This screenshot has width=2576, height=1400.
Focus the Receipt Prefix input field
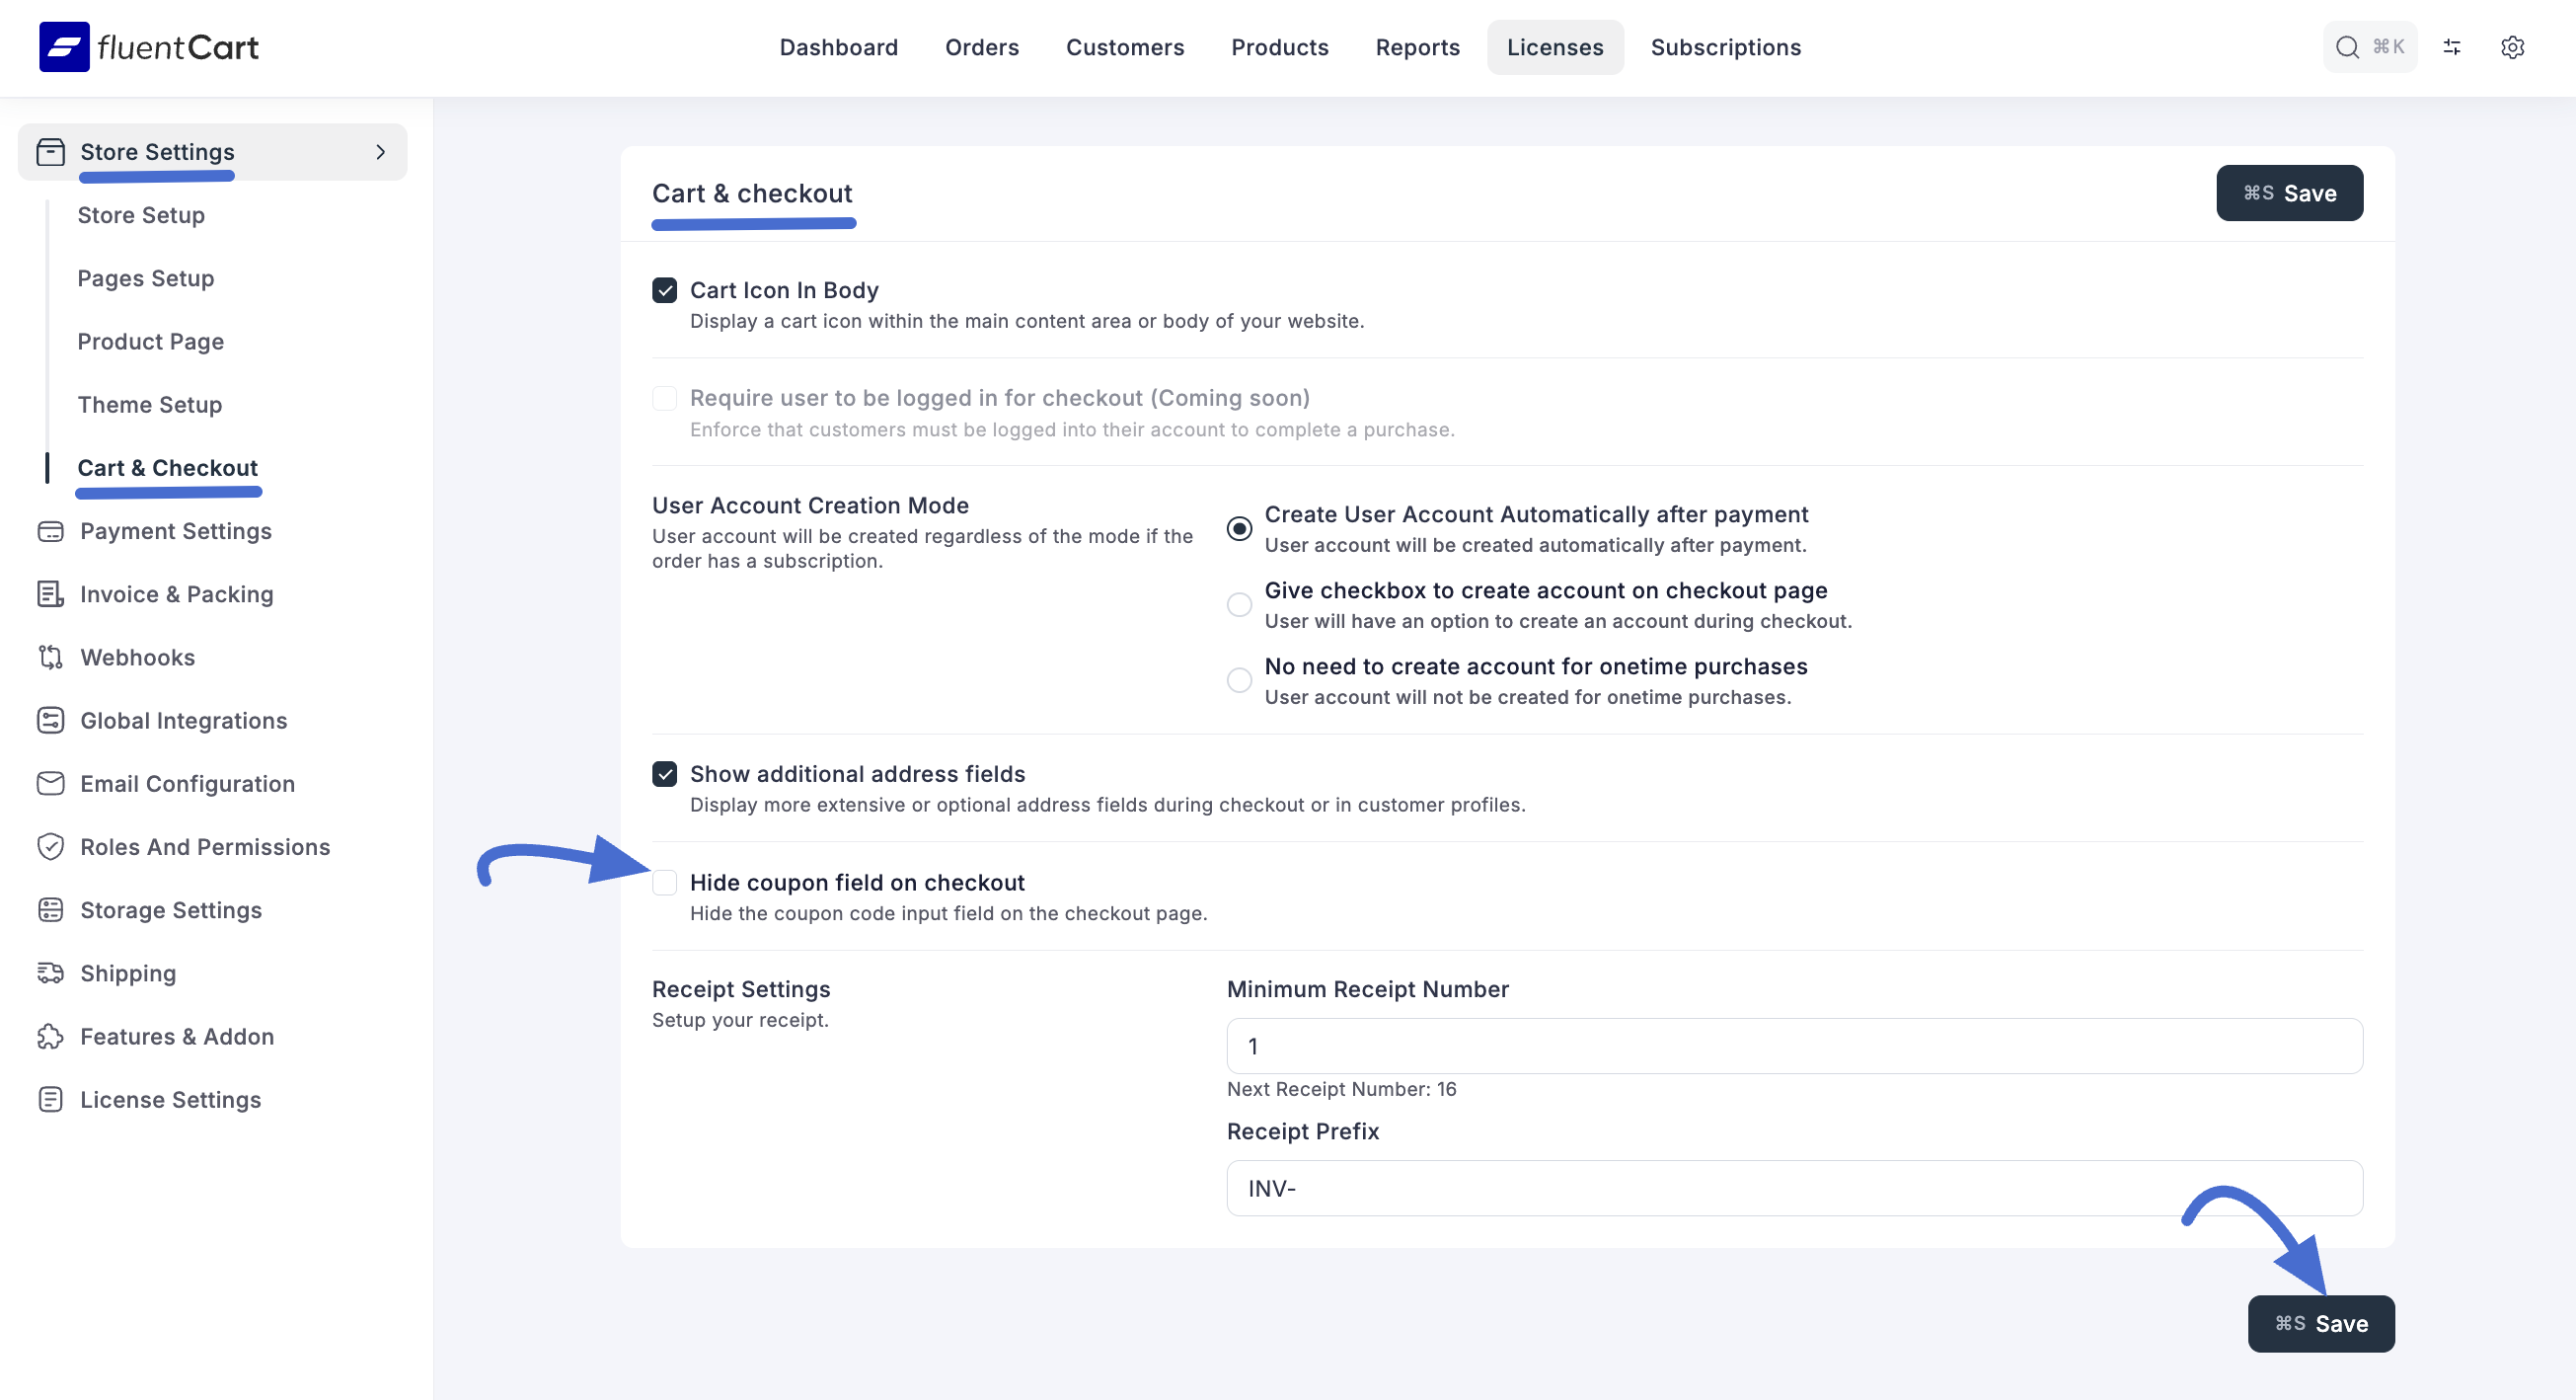click(1794, 1188)
